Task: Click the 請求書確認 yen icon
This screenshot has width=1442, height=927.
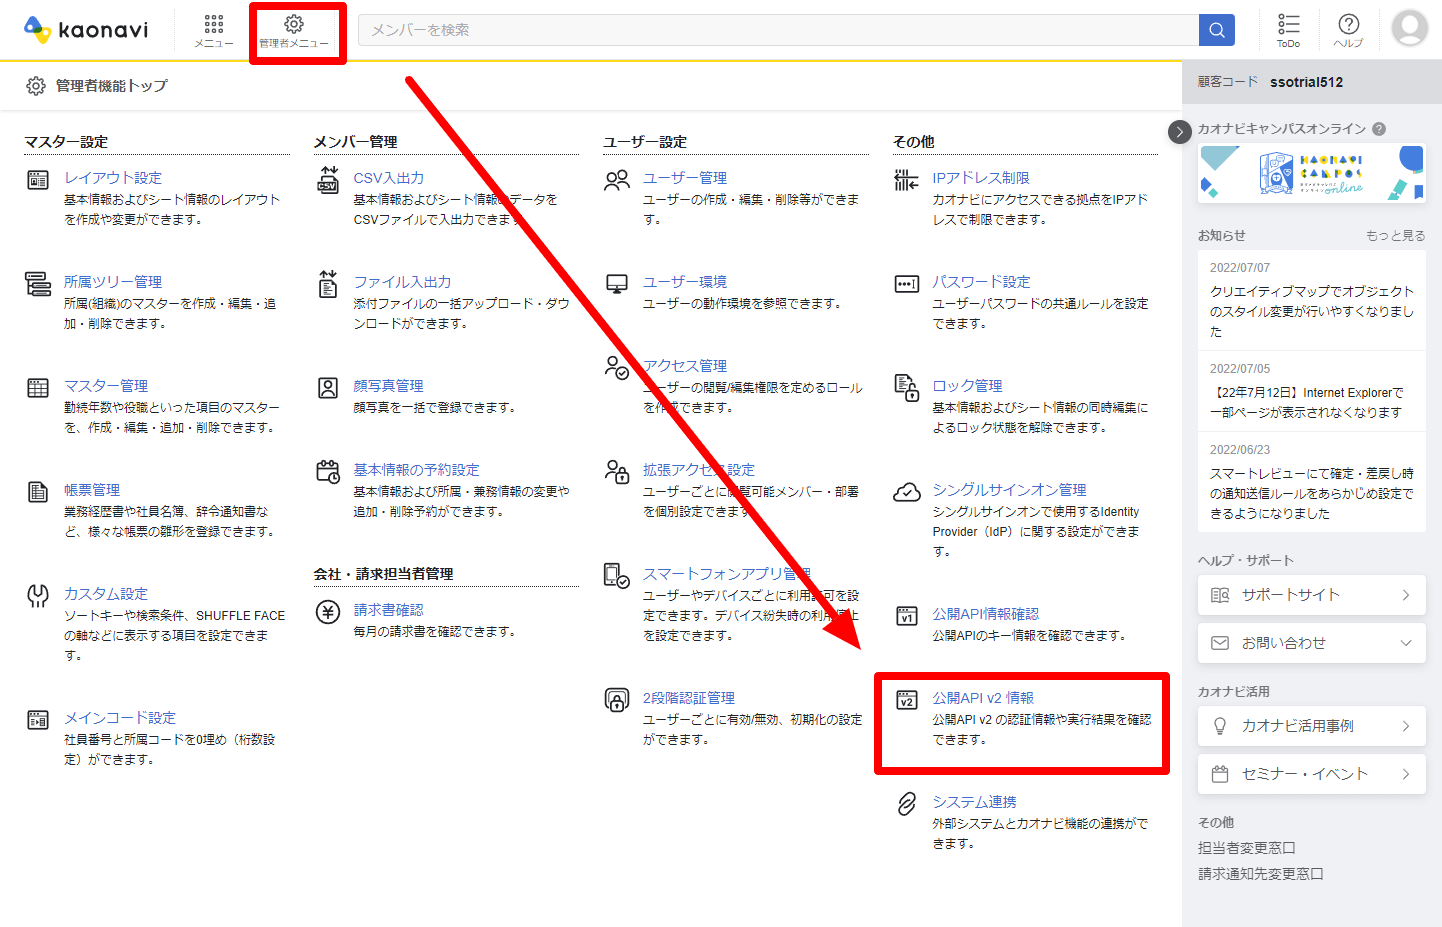Action: coord(328,612)
